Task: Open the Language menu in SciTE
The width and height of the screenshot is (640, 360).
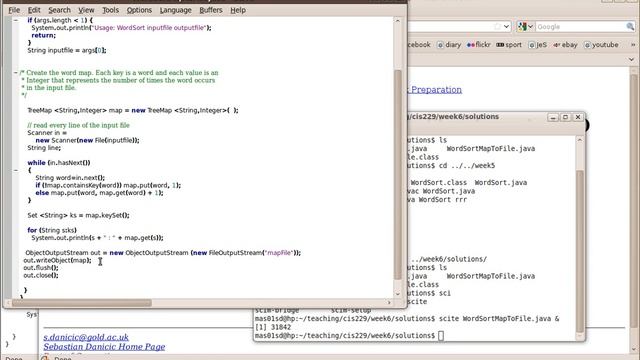Action: click(176, 10)
